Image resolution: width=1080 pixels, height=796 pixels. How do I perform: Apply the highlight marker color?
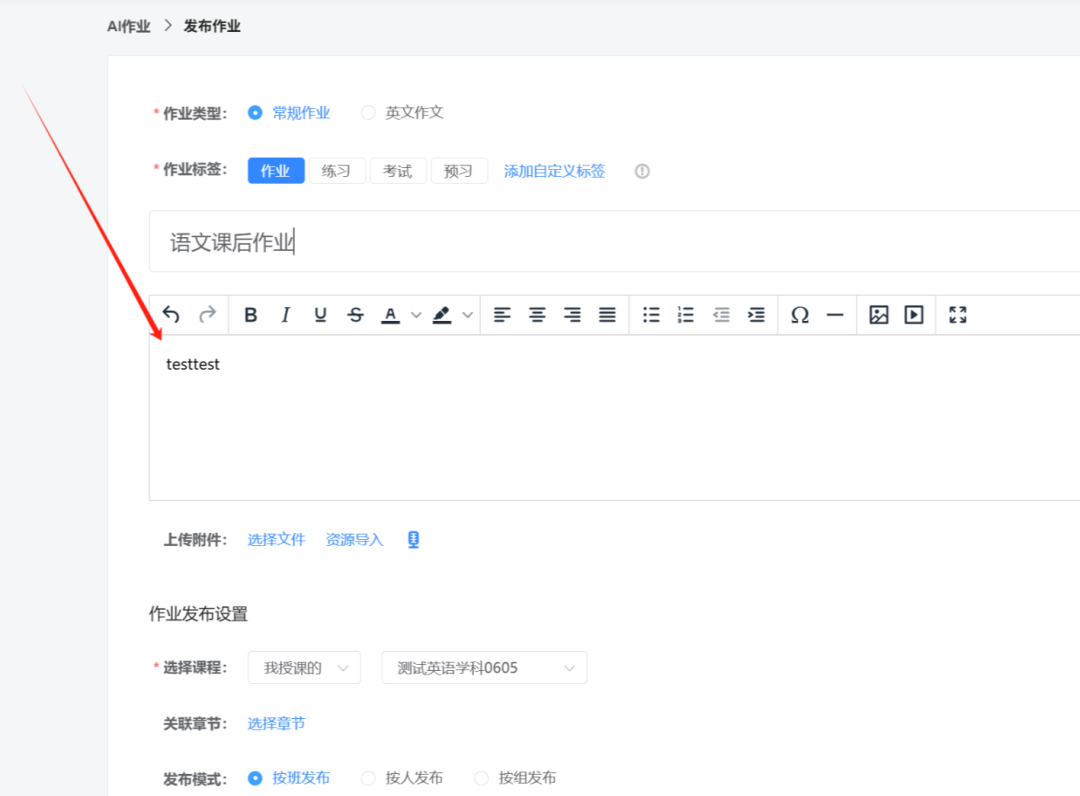pyautogui.click(x=442, y=315)
